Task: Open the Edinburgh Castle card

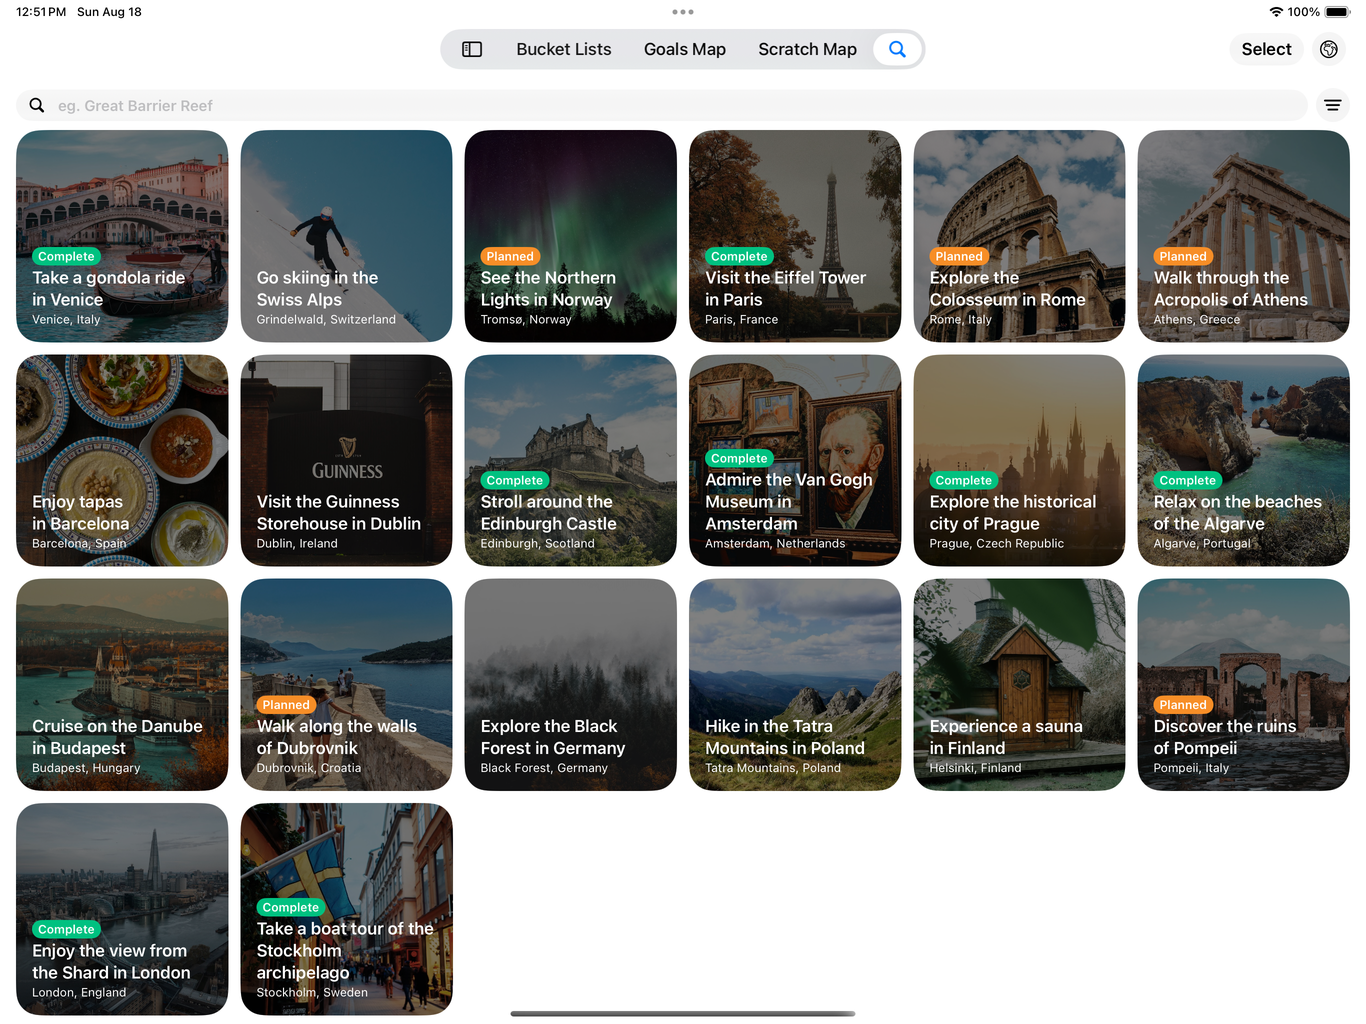Action: click(571, 460)
